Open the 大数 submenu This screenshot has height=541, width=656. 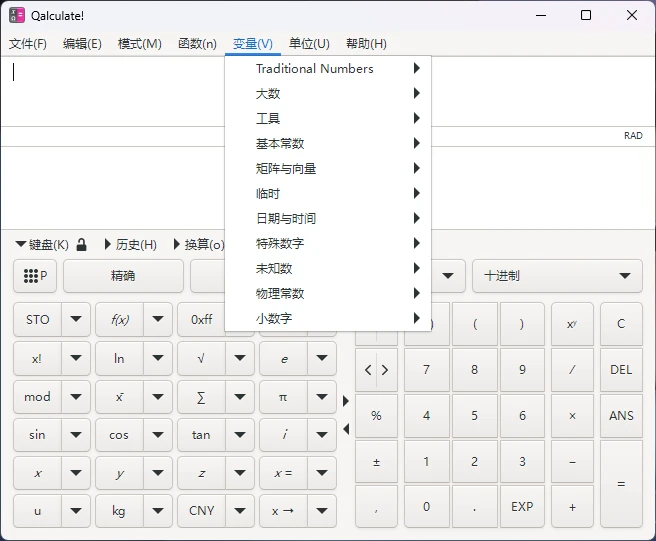pyautogui.click(x=328, y=93)
